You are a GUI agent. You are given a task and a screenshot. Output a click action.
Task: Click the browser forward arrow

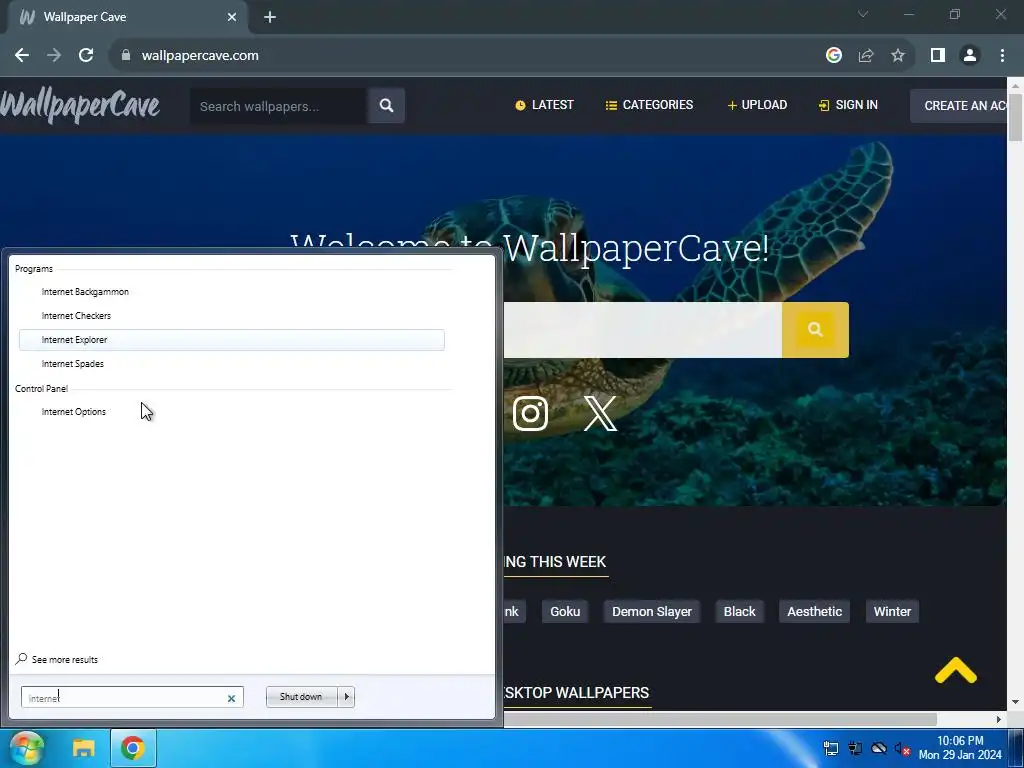[54, 56]
